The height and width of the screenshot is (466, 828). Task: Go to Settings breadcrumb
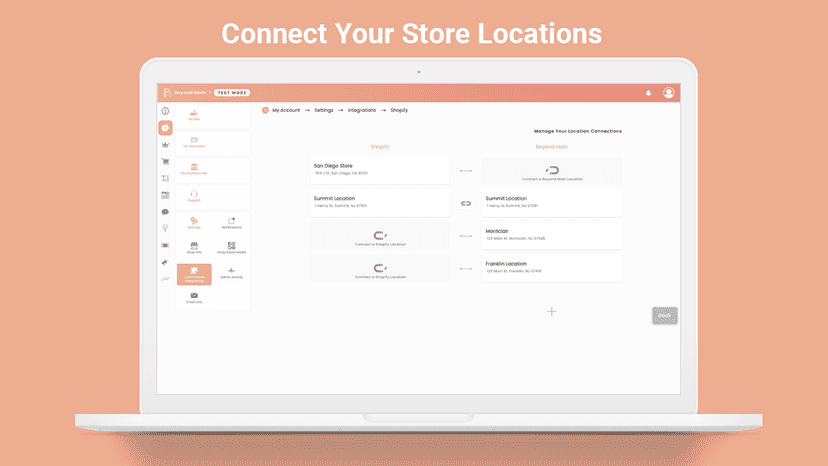324,110
